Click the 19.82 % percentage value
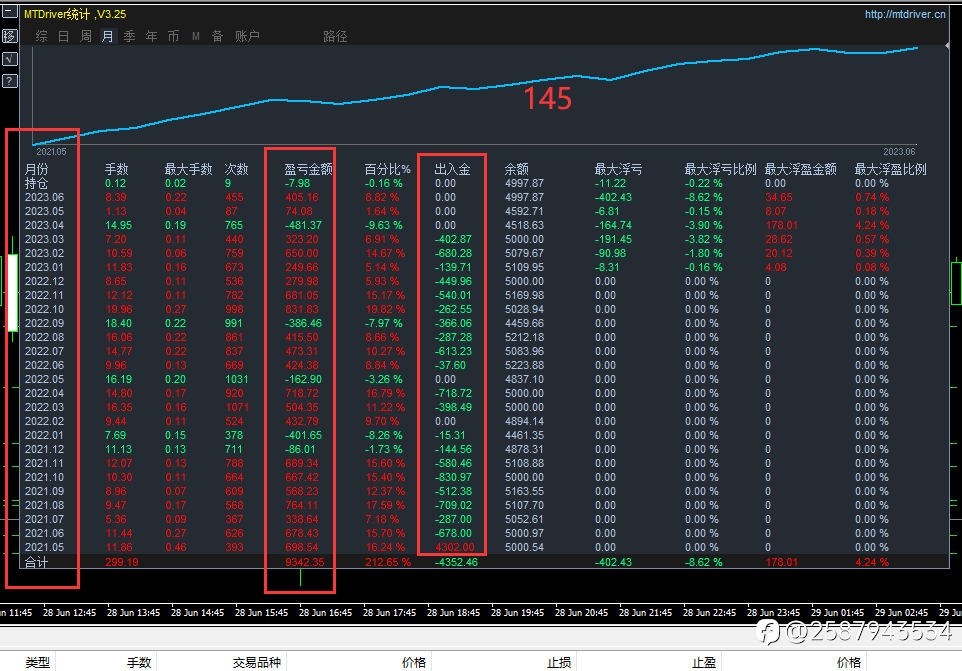This screenshot has height=671, width=962. point(385,309)
